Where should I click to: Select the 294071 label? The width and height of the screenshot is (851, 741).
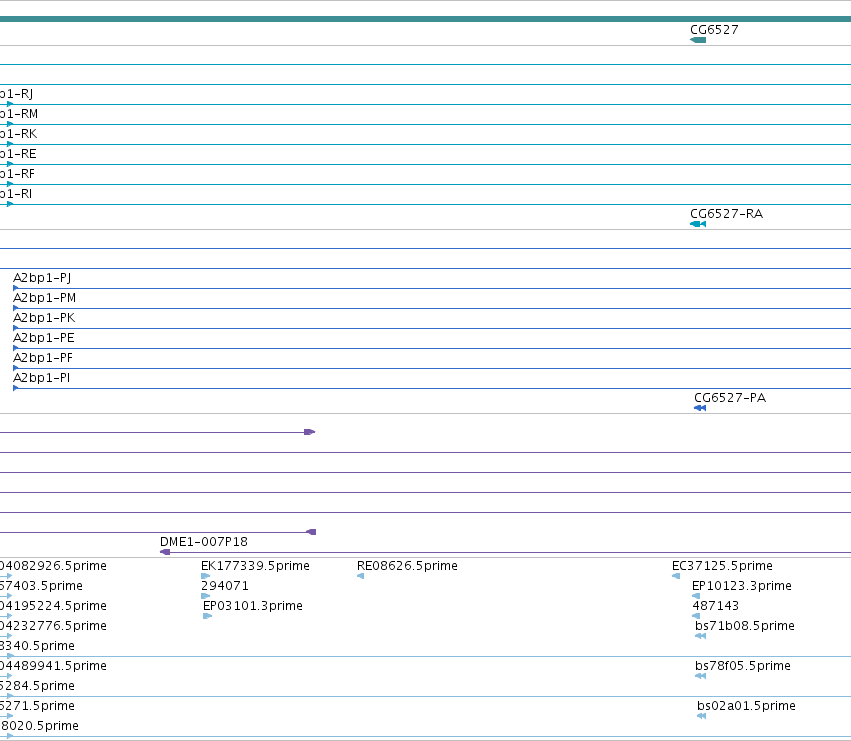point(225,586)
